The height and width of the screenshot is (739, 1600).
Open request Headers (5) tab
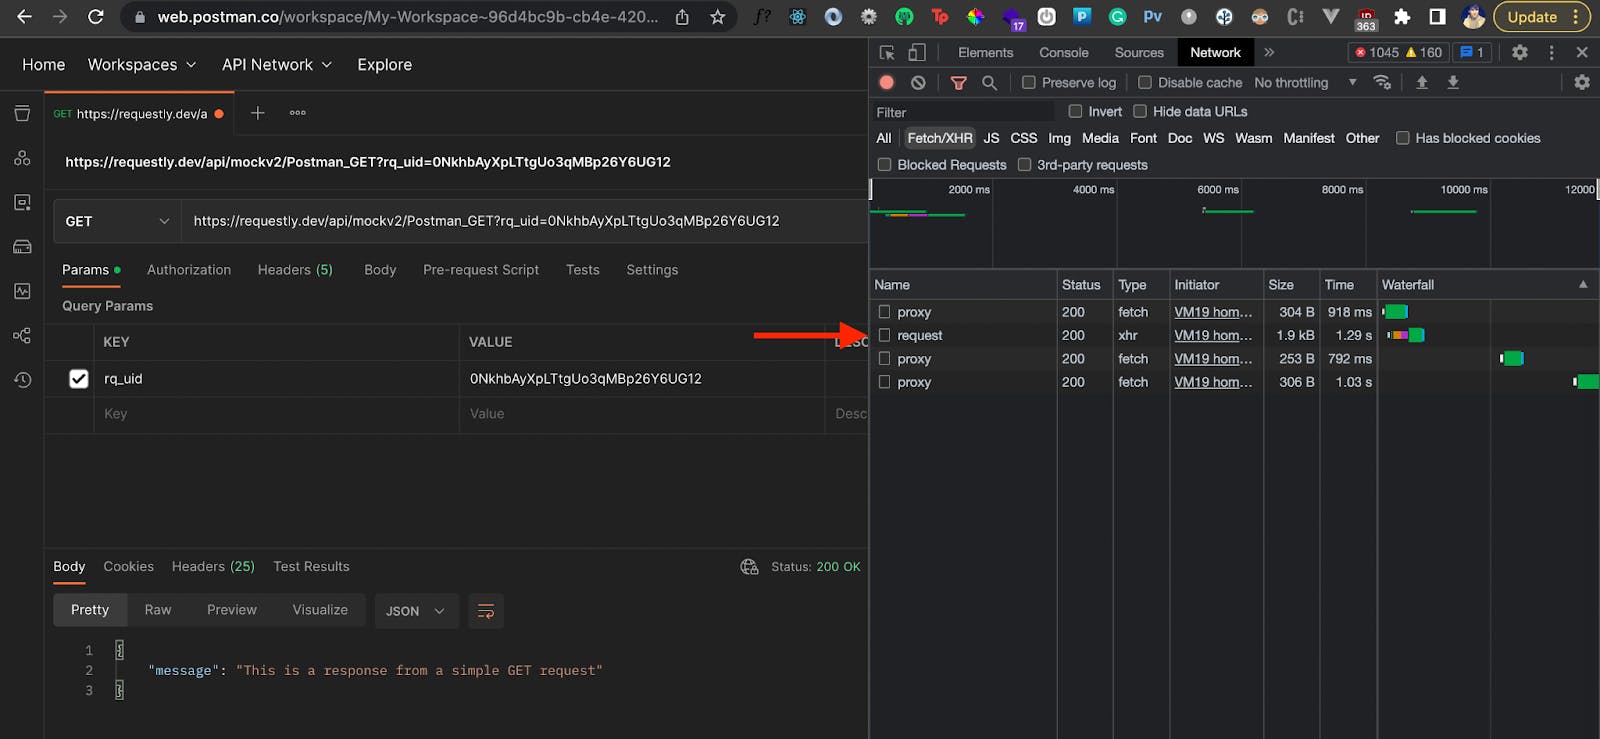coord(295,270)
